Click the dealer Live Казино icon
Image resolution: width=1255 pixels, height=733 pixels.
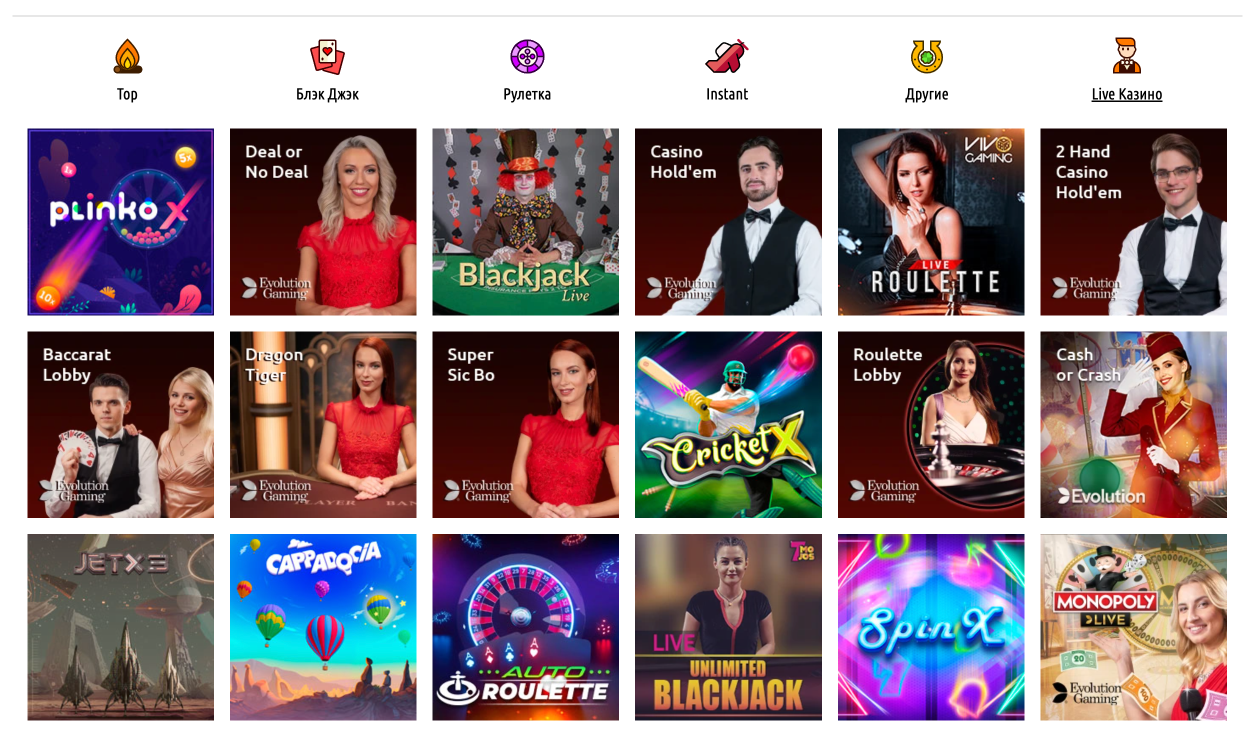(x=1127, y=56)
